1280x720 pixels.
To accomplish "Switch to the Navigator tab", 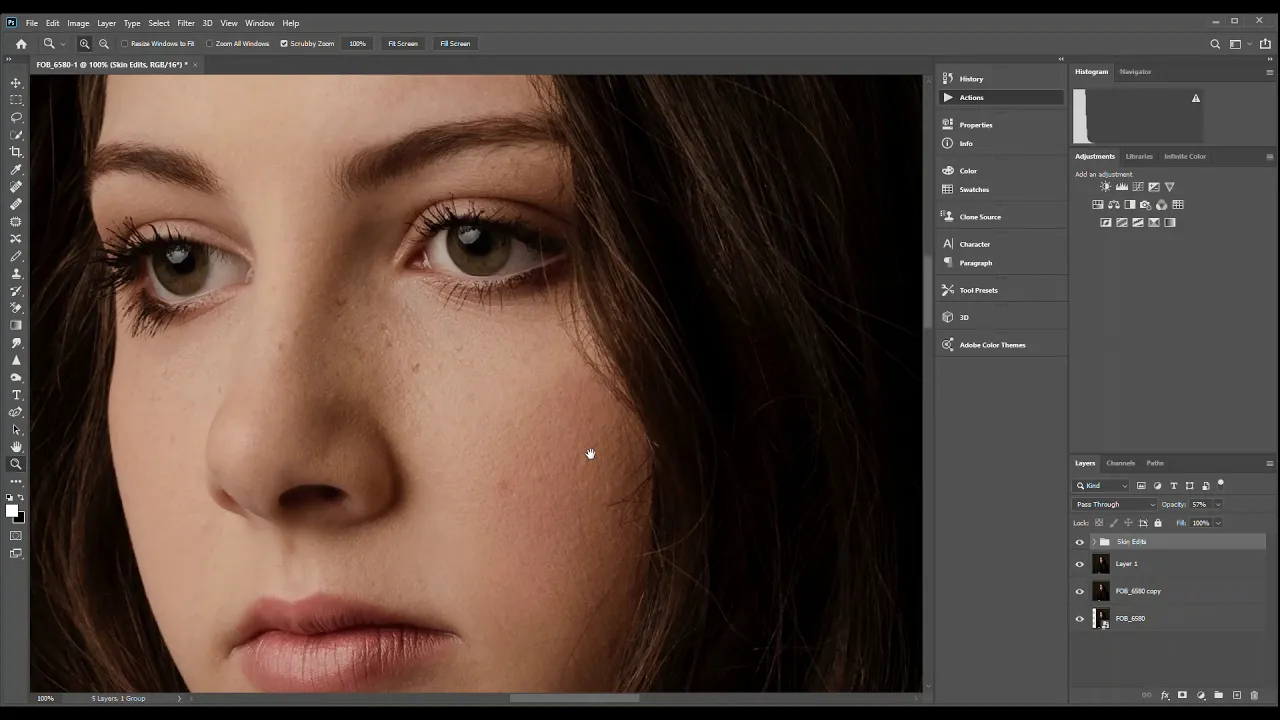I will point(1135,72).
